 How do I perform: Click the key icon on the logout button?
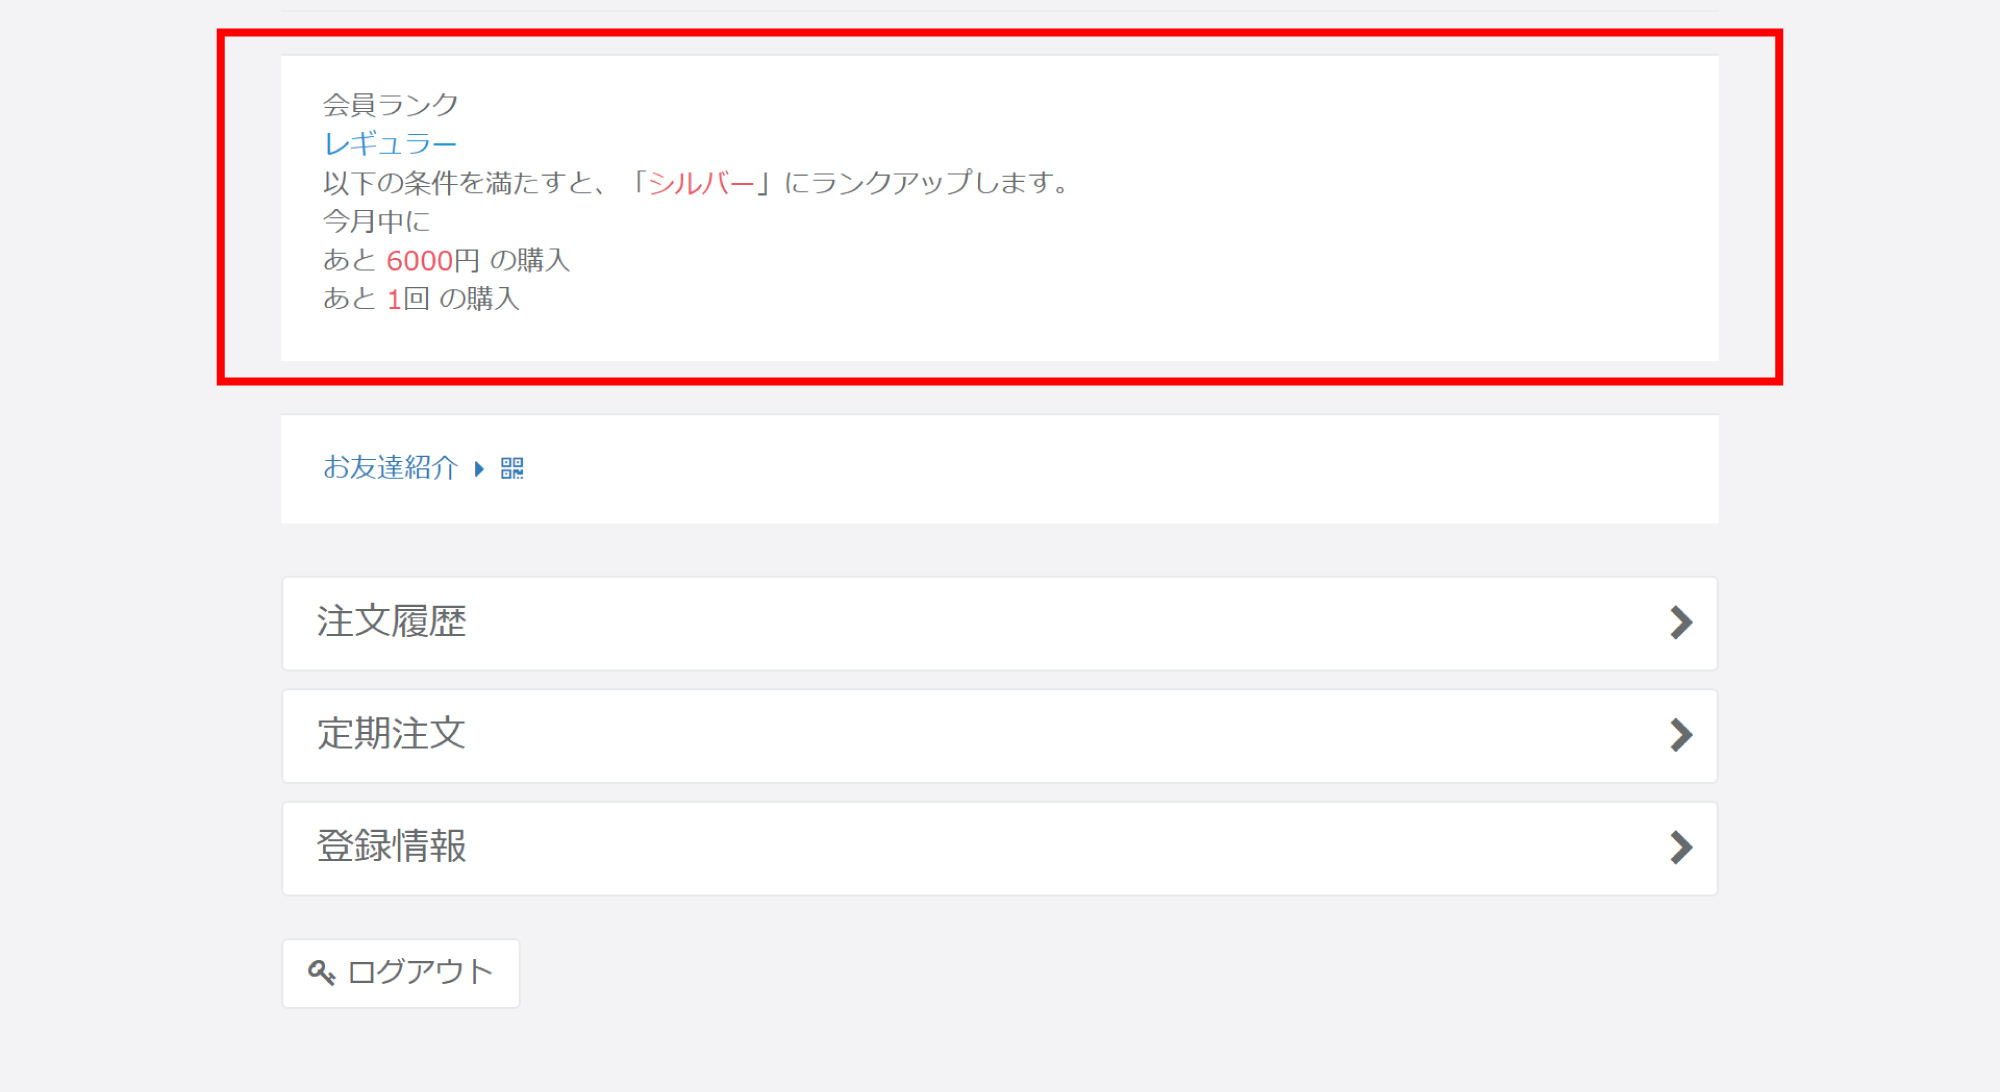[x=321, y=972]
